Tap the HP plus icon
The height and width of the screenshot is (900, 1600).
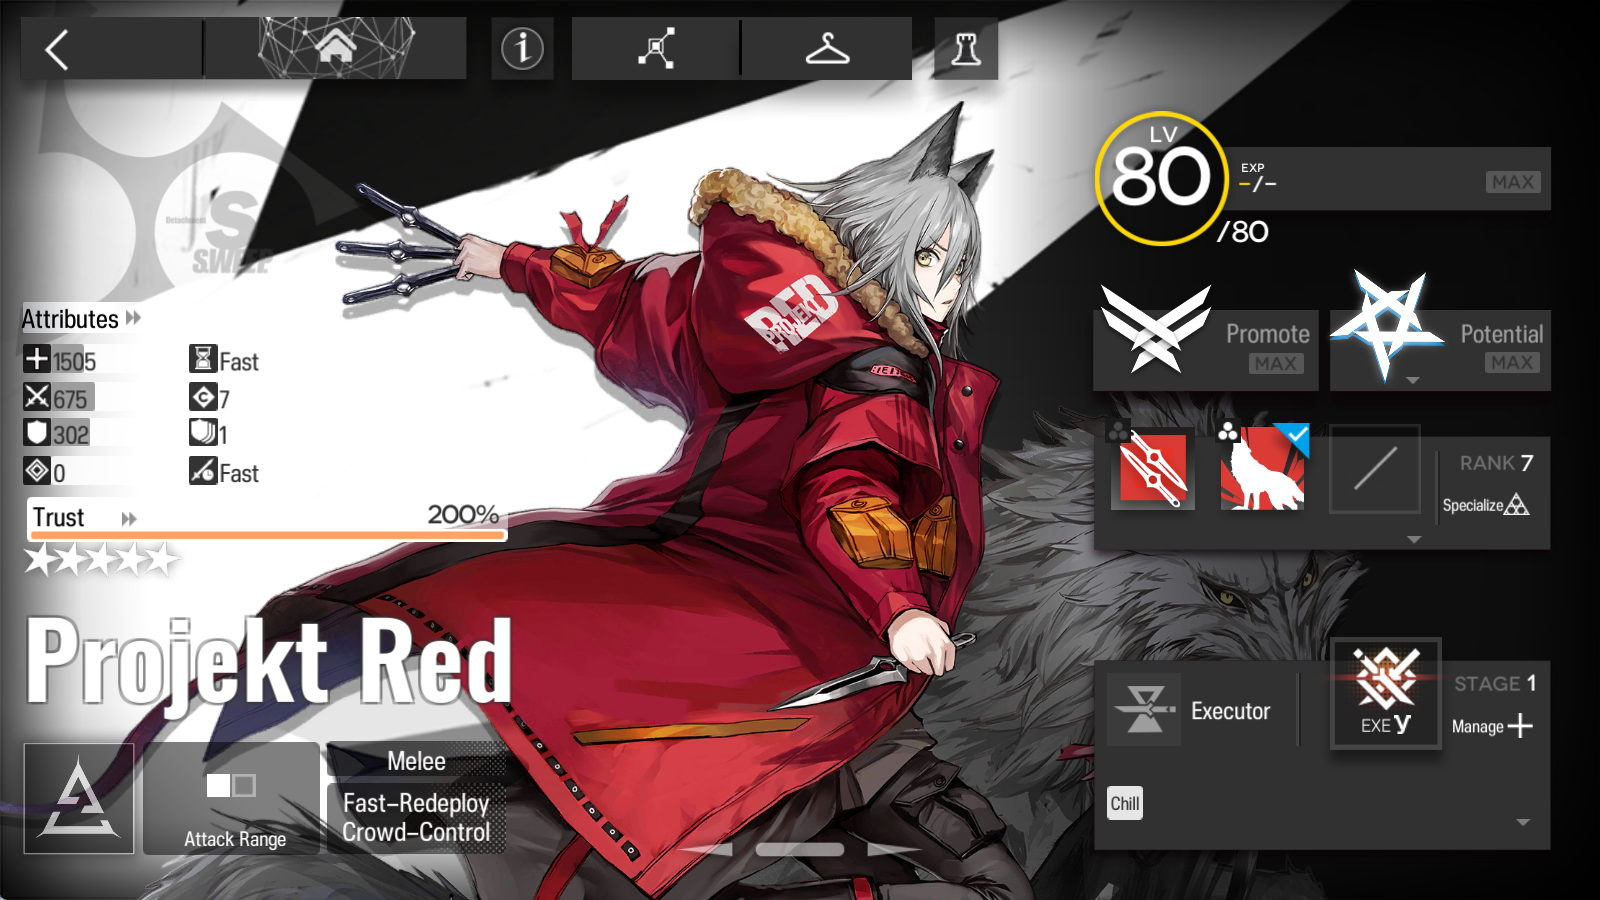tap(37, 359)
